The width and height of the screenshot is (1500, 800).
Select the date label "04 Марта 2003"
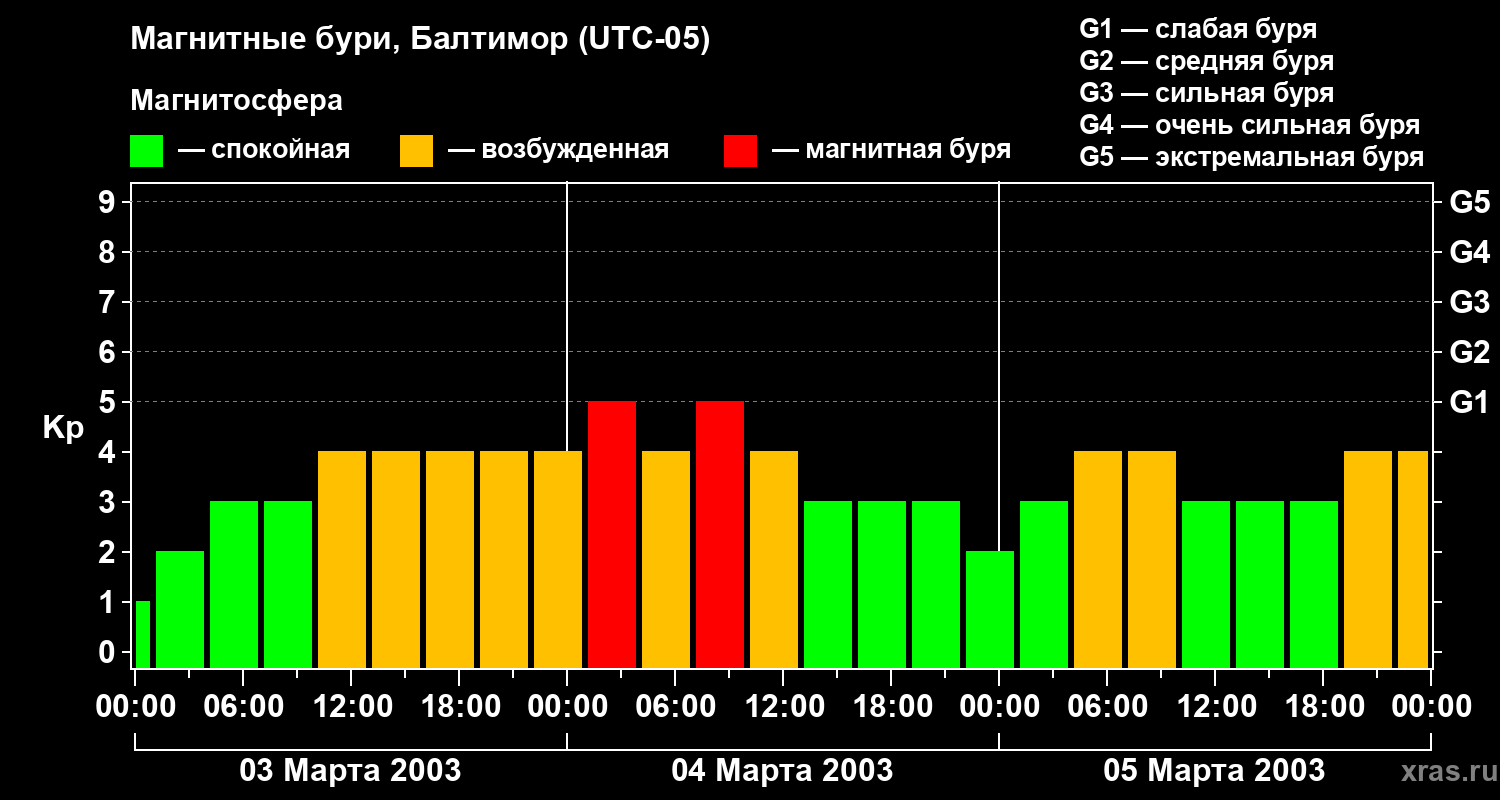tap(782, 770)
